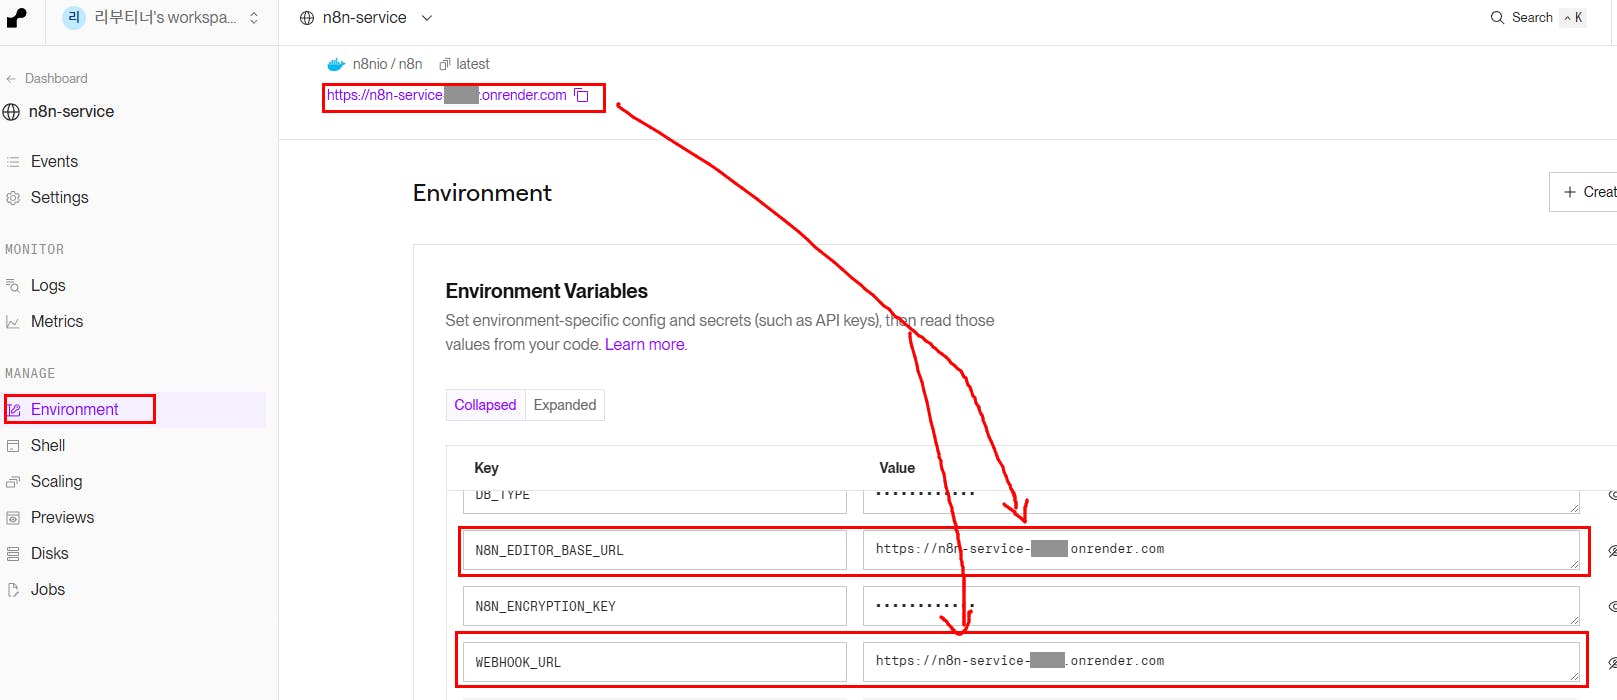The height and width of the screenshot is (700, 1617).
Task: Open the Previews page
Action: [62, 517]
